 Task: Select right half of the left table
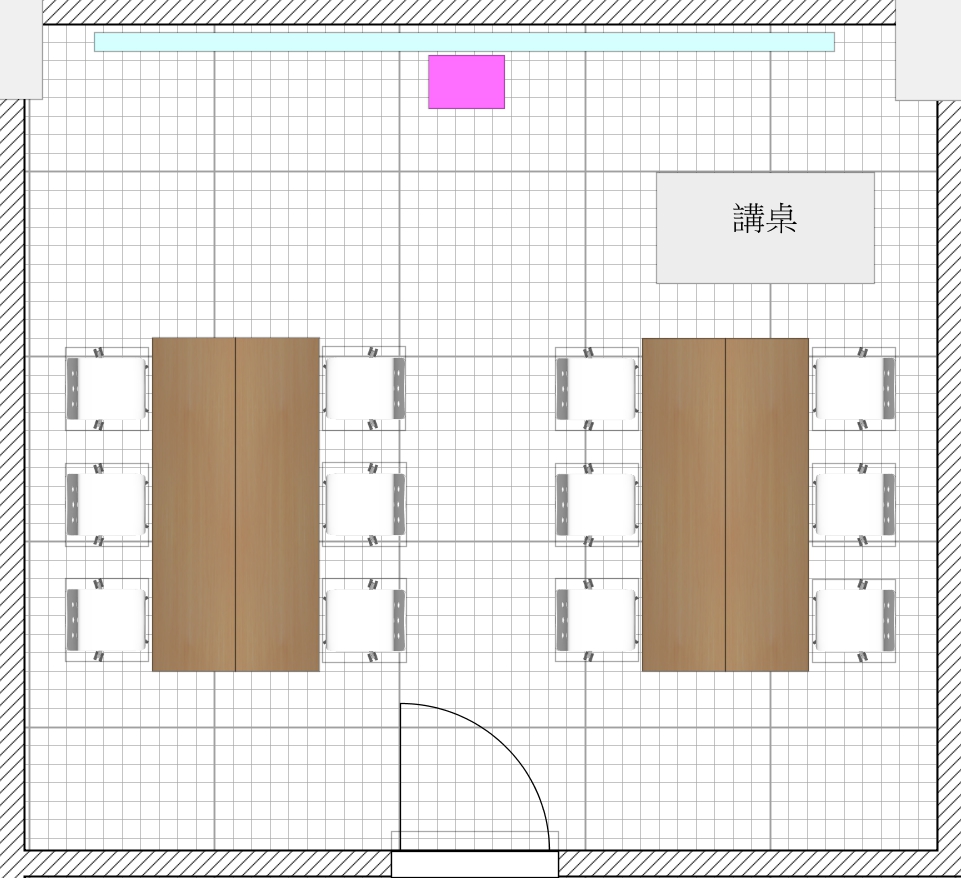point(278,504)
